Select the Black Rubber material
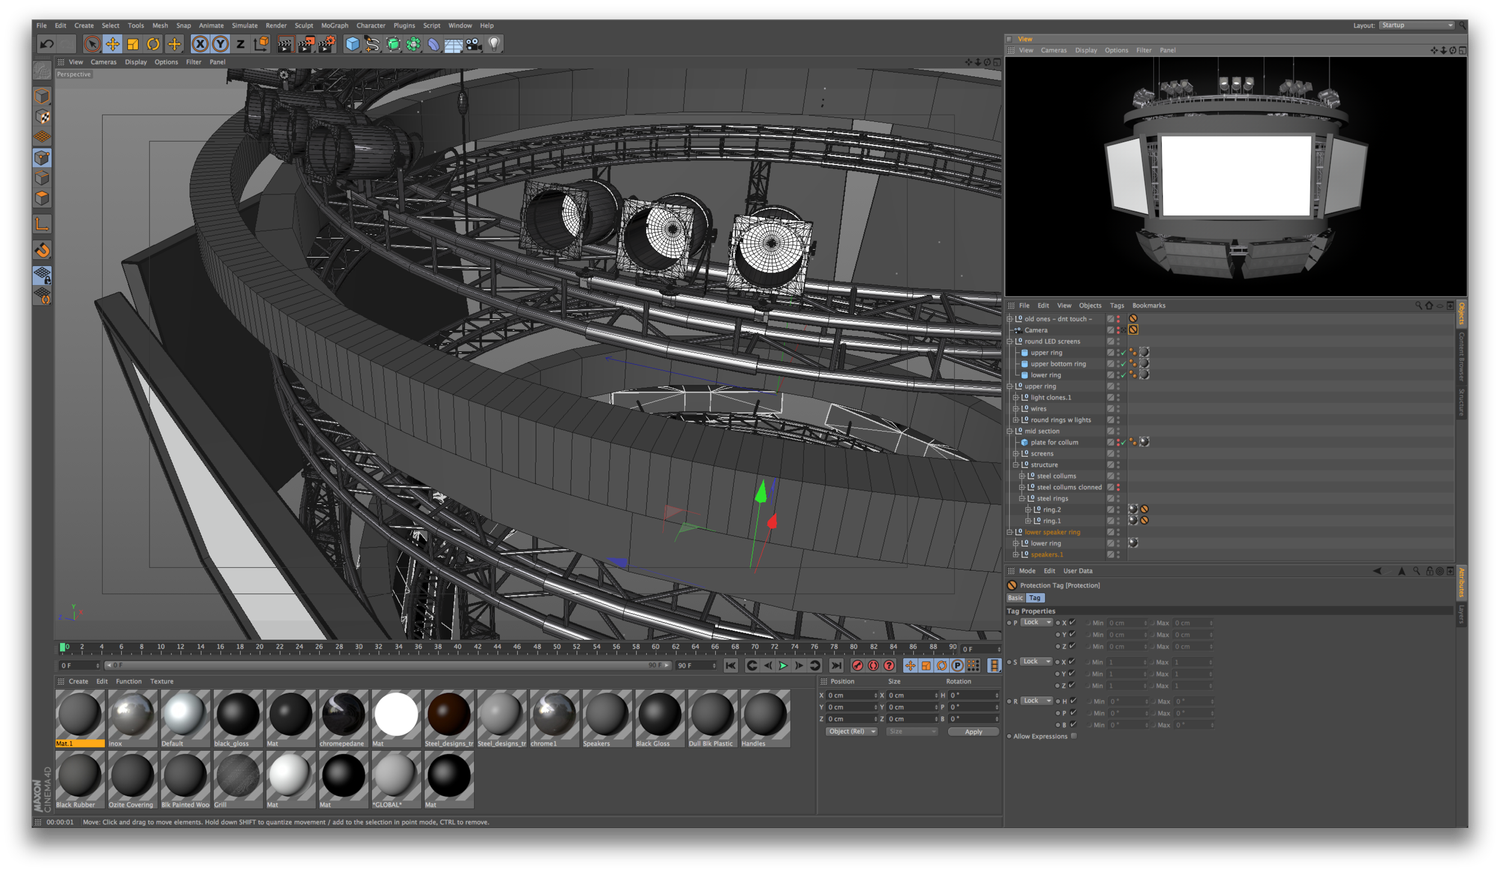1500x872 pixels. coord(78,780)
